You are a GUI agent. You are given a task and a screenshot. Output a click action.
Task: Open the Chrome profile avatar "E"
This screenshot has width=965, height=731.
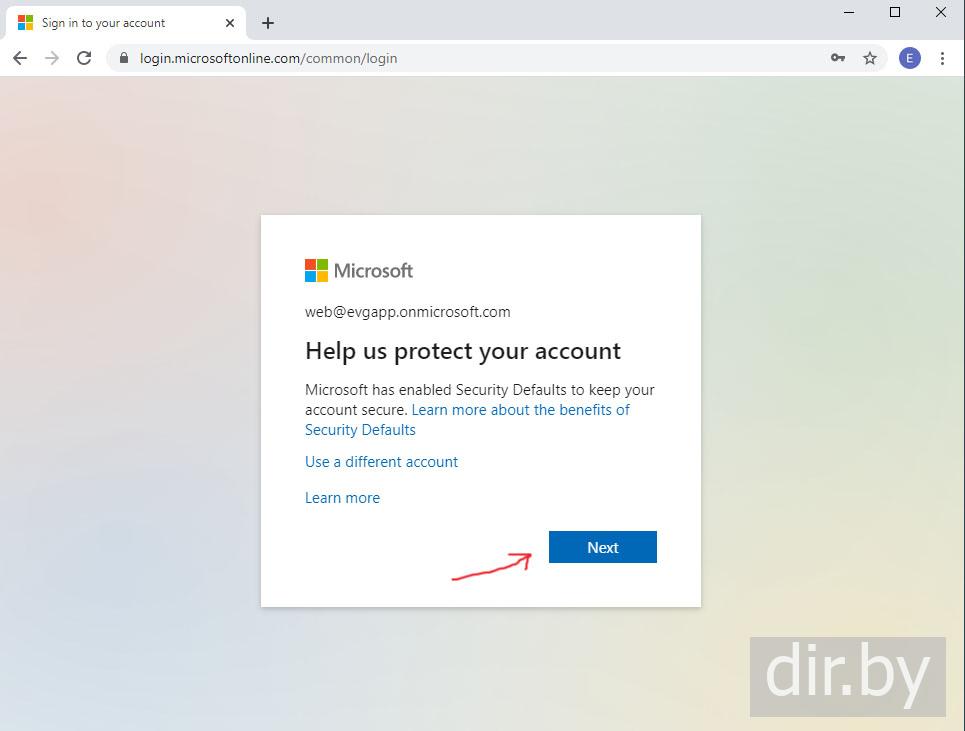click(x=910, y=58)
